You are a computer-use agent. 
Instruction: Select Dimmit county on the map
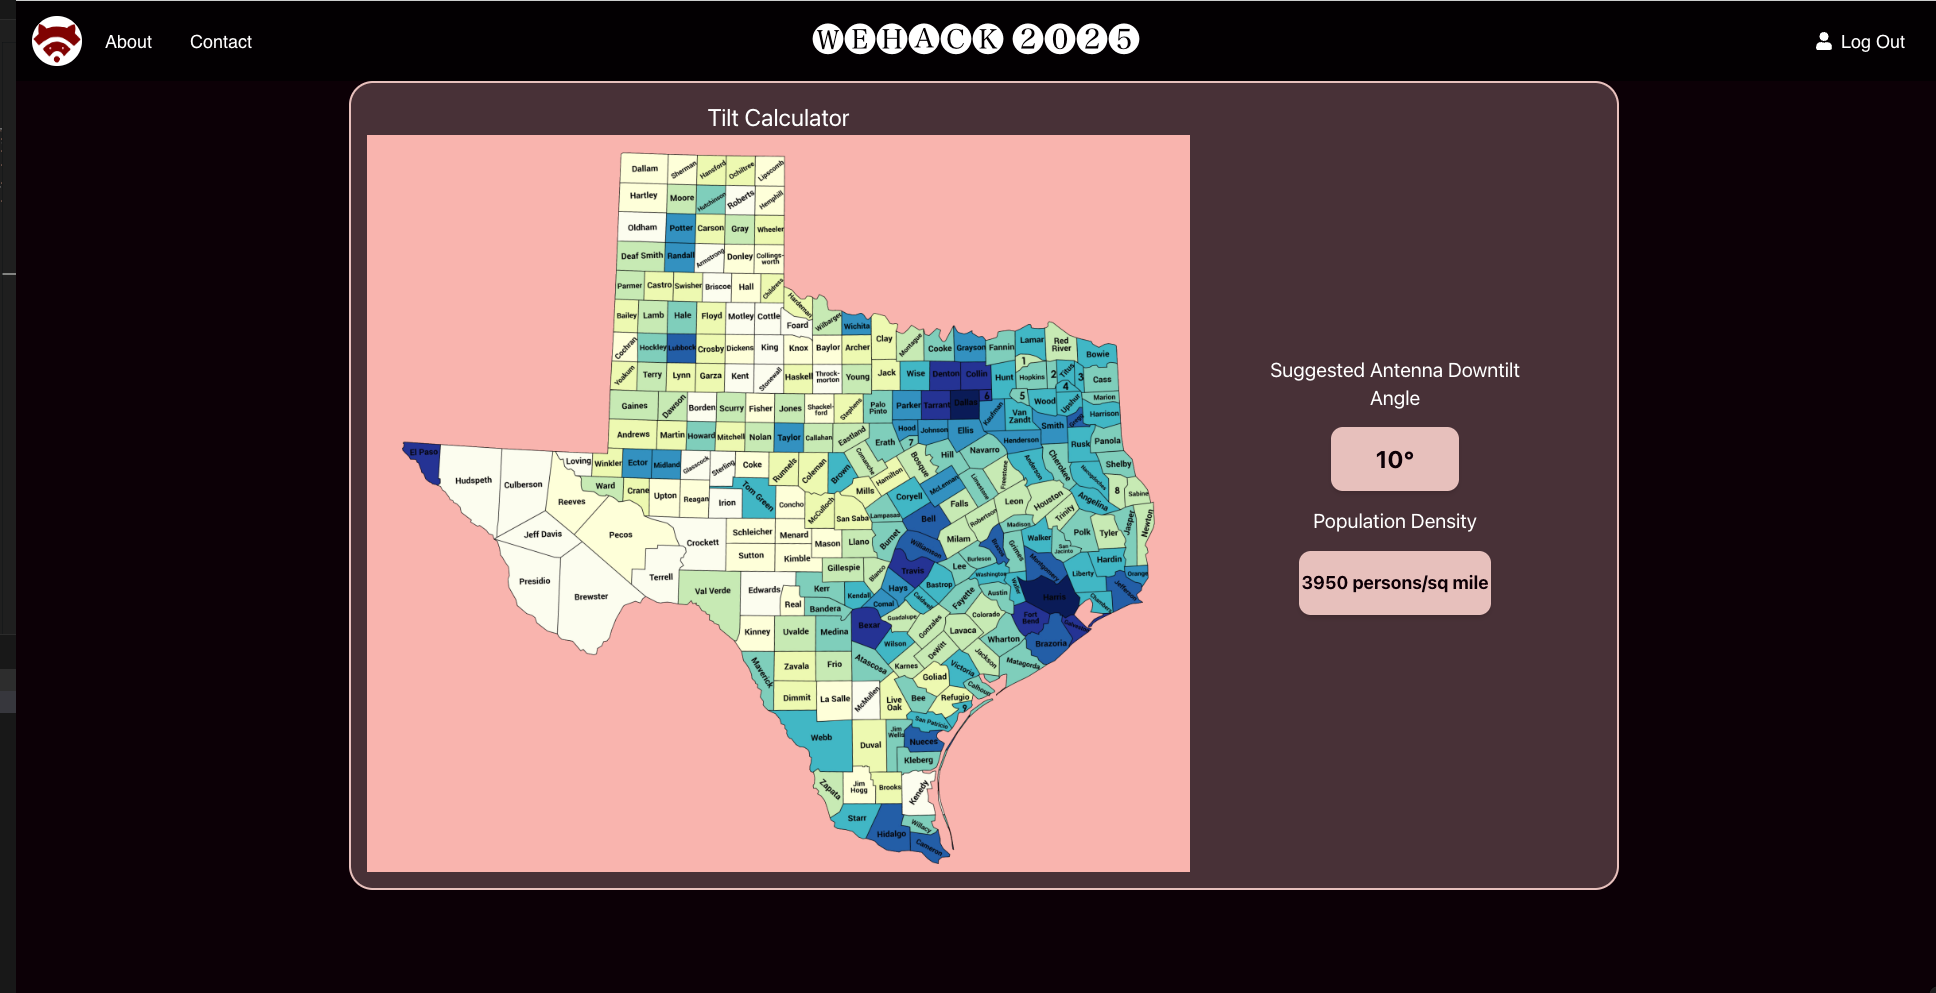tap(796, 698)
